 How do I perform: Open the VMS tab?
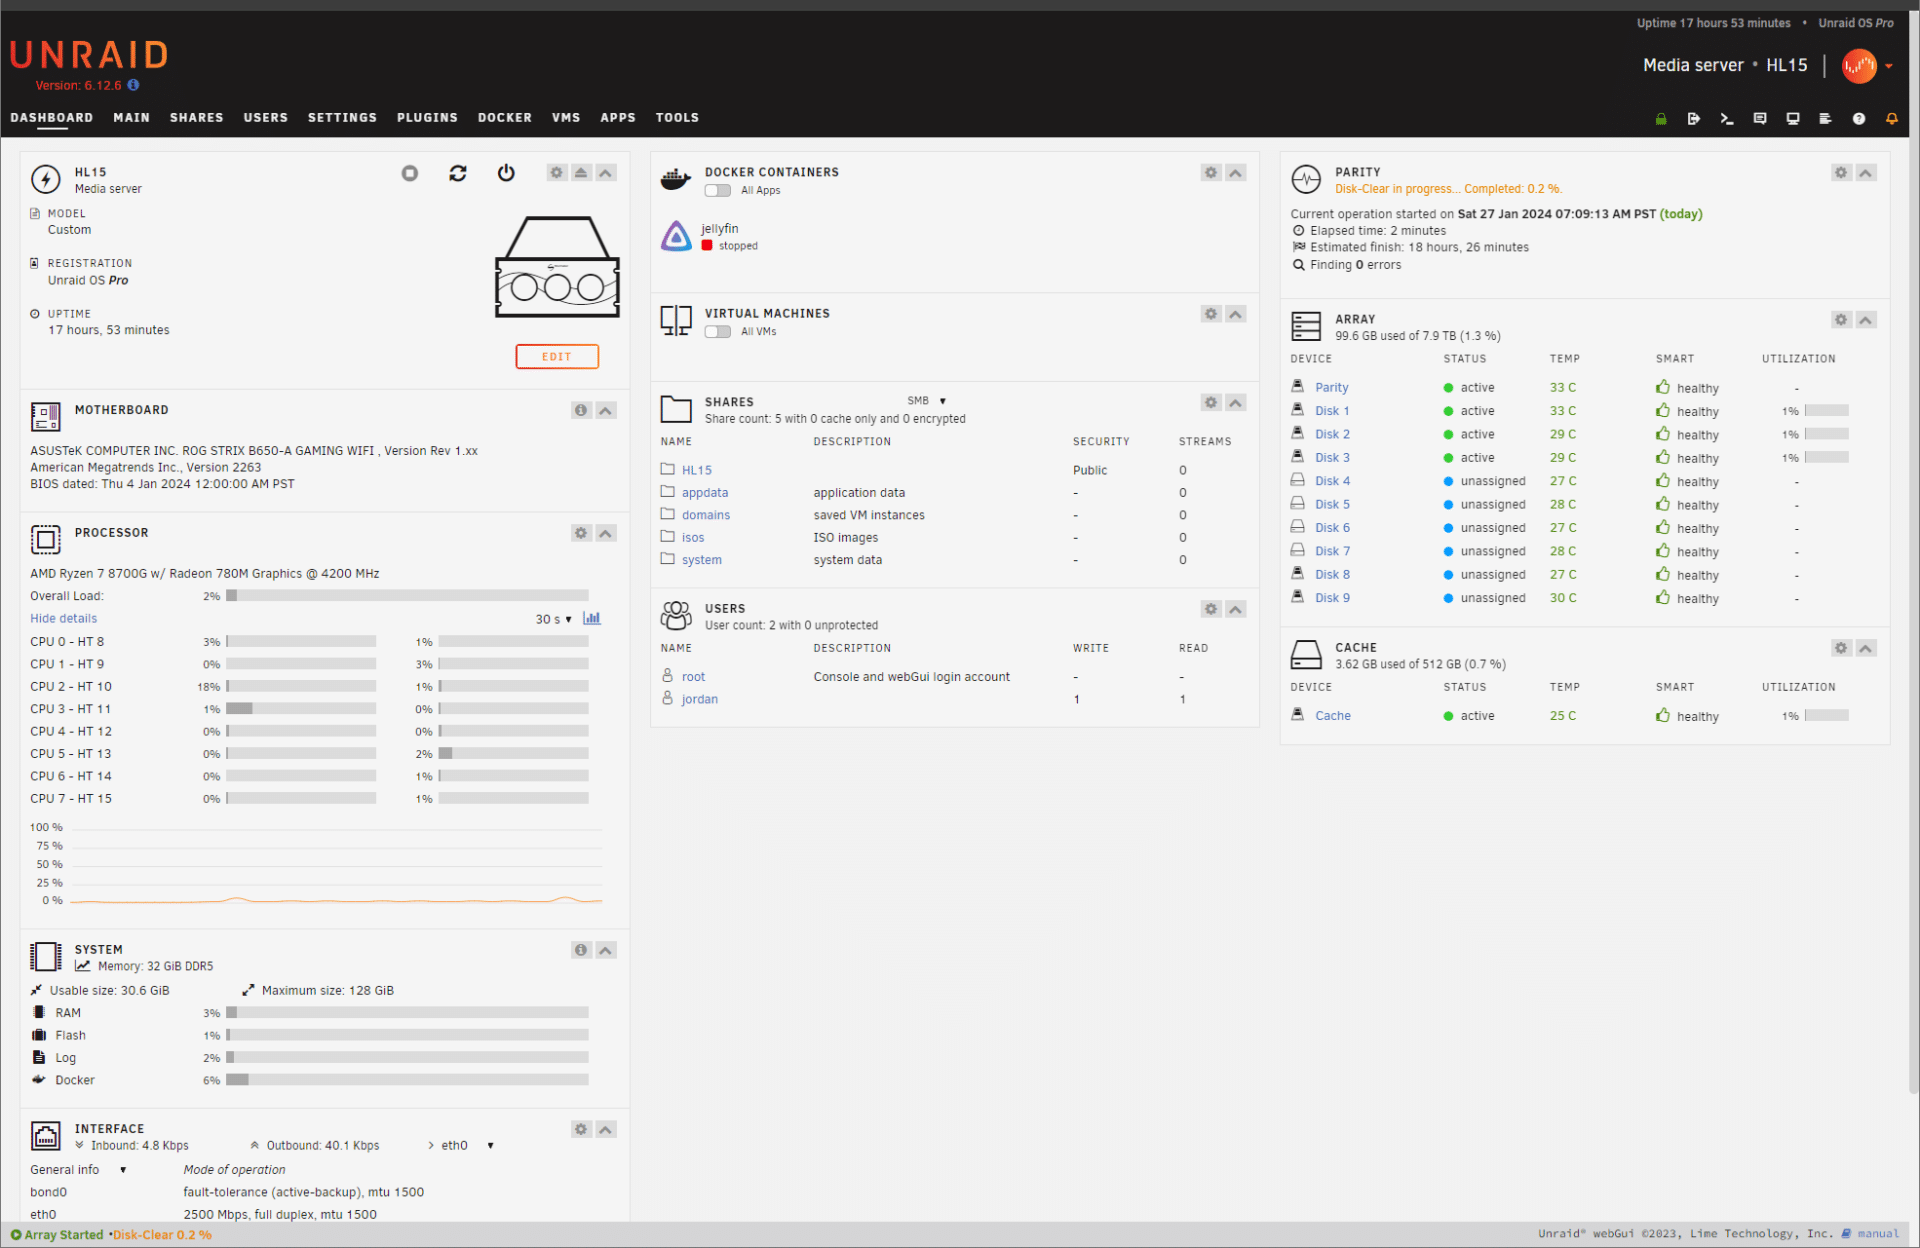click(566, 118)
